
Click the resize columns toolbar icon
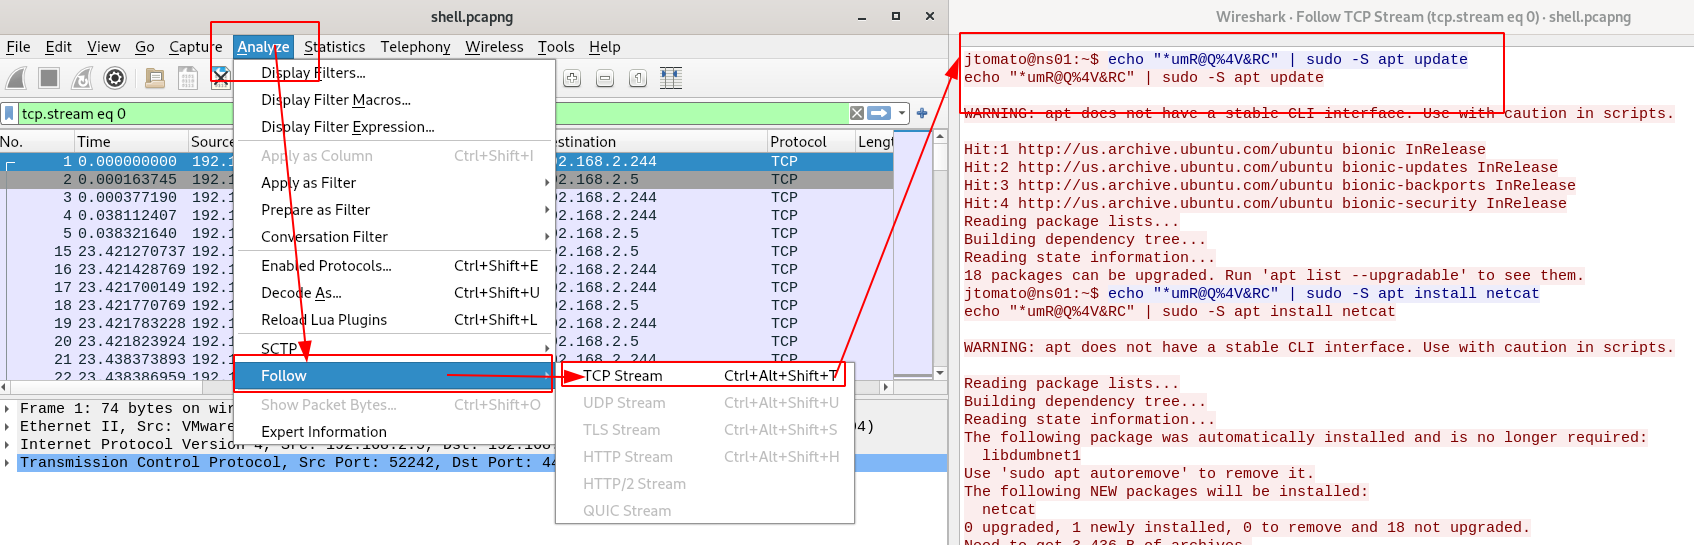(x=671, y=78)
